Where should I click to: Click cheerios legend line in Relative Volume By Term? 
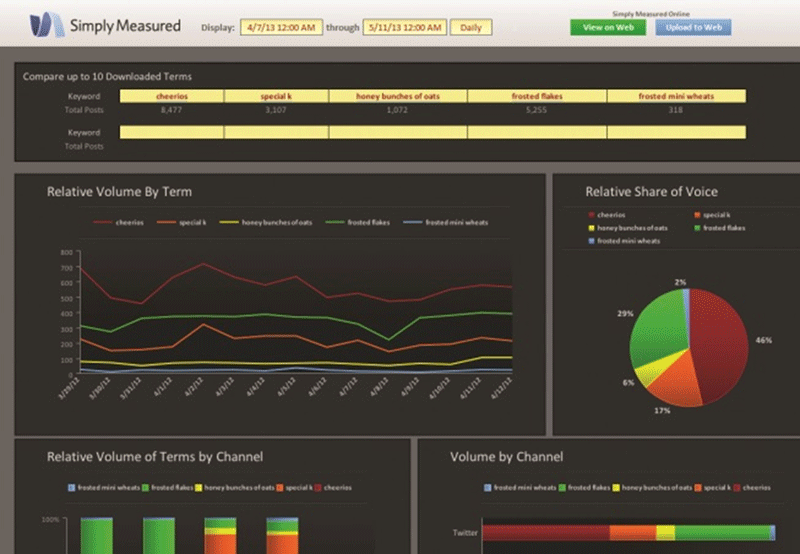103,222
